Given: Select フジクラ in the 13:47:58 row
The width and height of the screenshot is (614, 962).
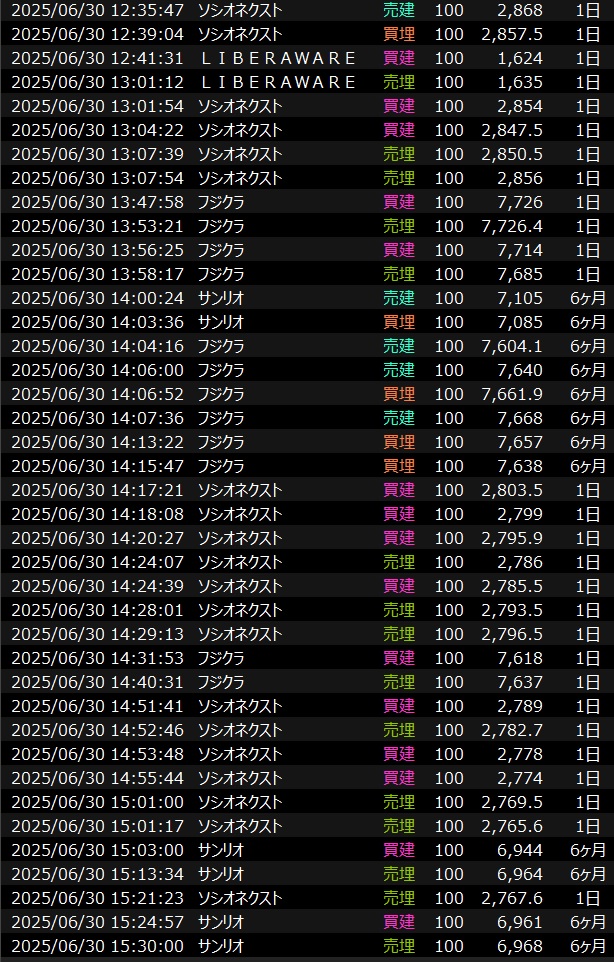Looking at the screenshot, I should click(221, 202).
